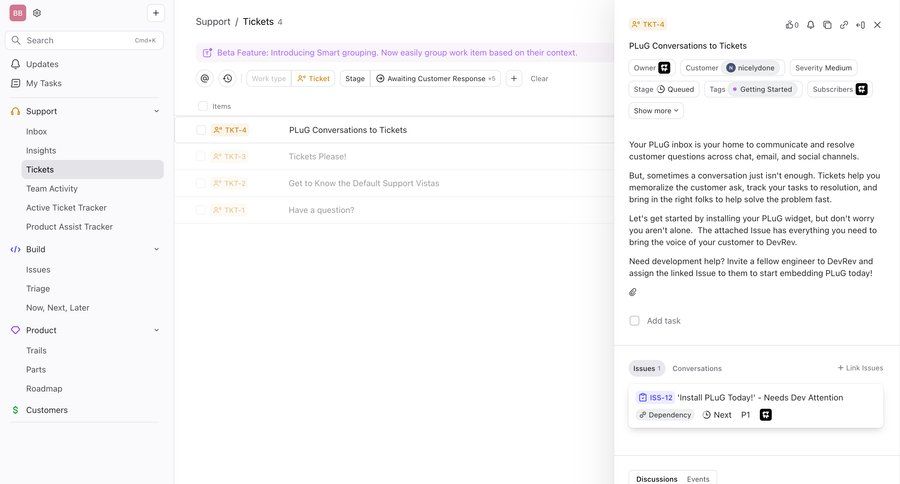Add a filter with the plus button
This screenshot has height=484, width=900.
tap(514, 78)
